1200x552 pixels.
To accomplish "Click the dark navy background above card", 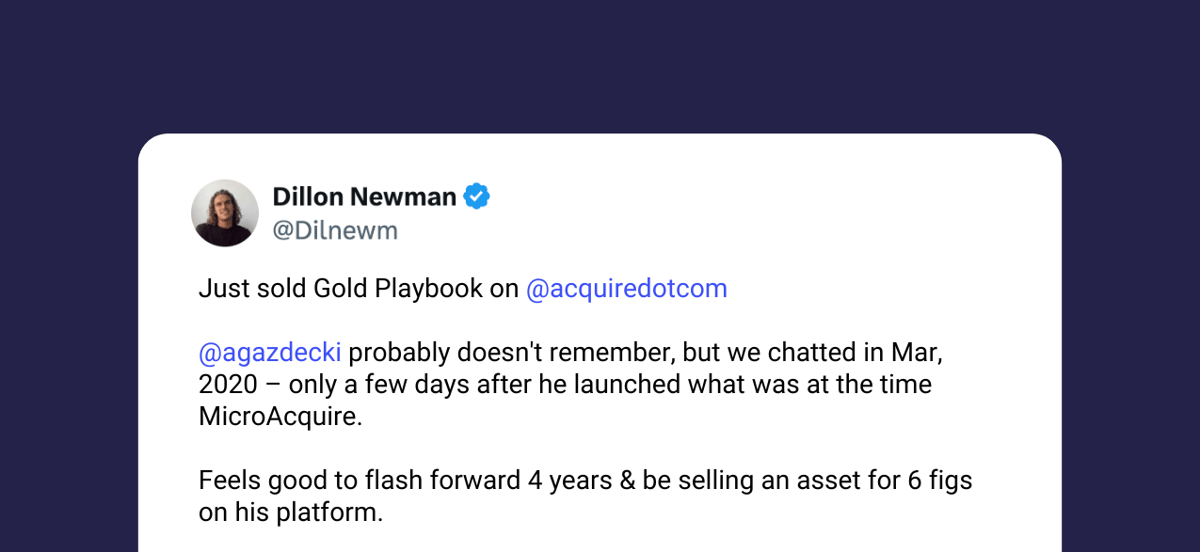I will click(x=600, y=65).
